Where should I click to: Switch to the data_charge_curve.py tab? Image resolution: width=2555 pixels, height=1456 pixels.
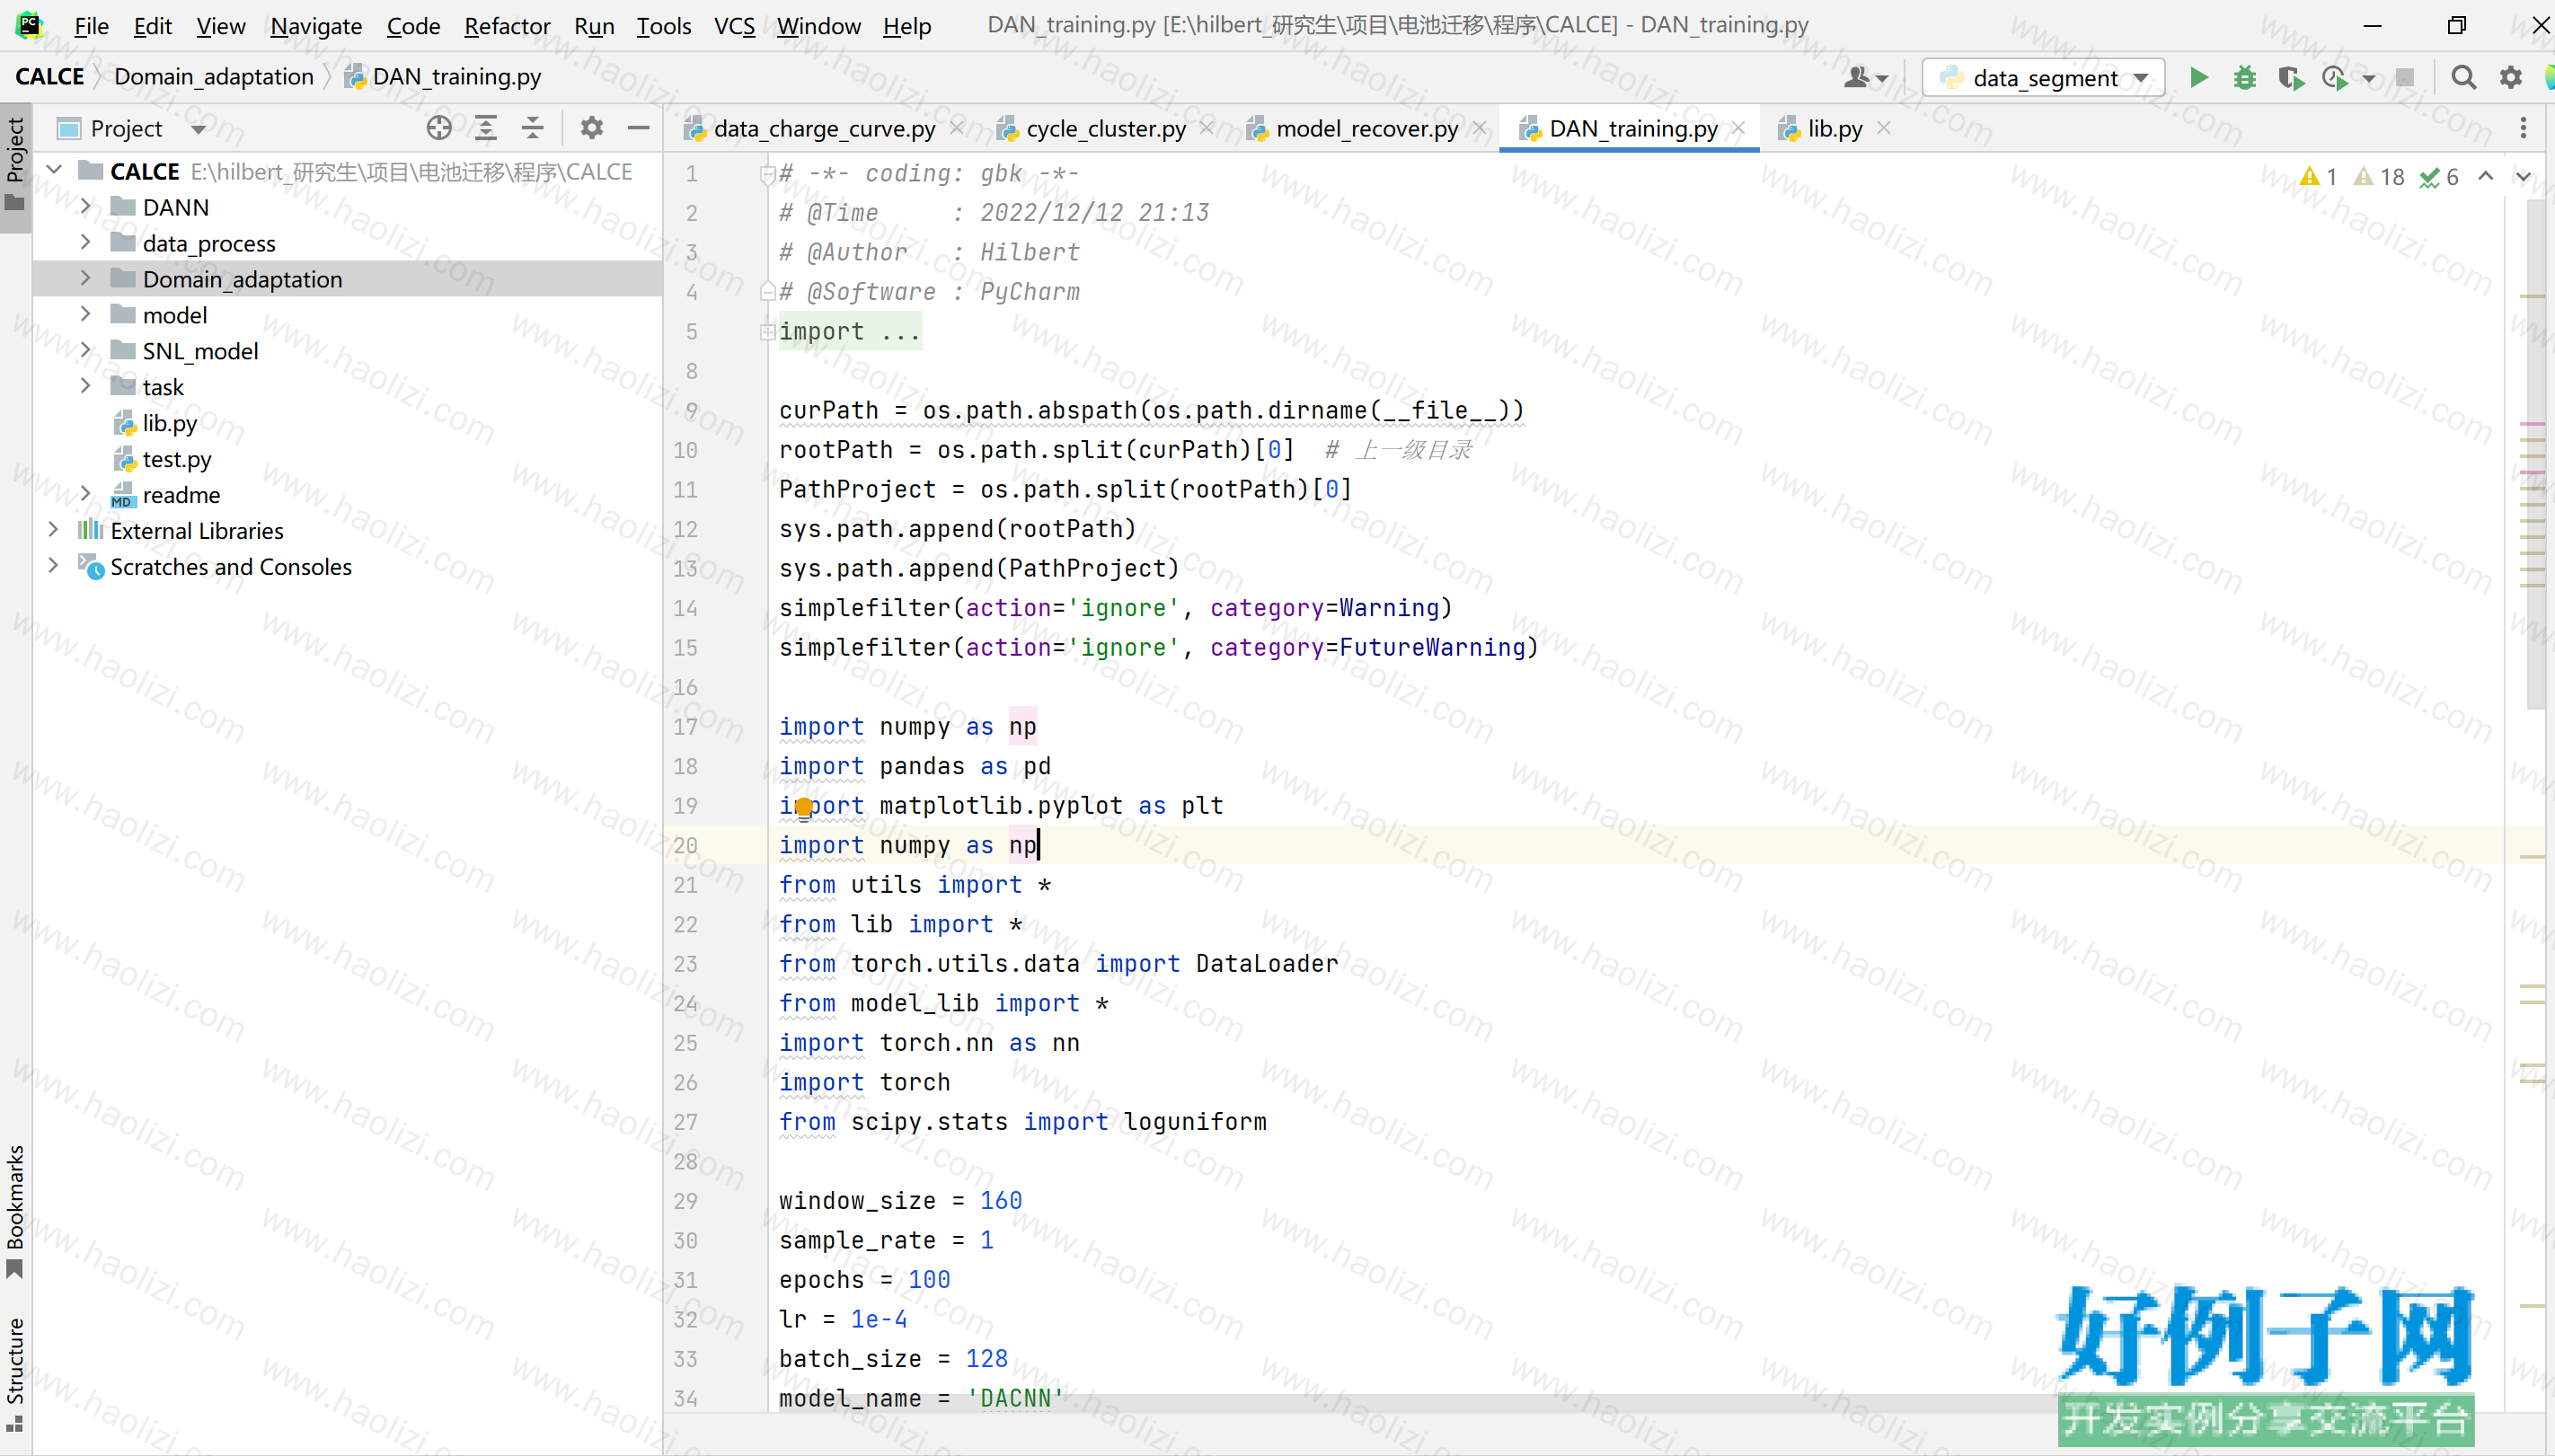pyautogui.click(x=824, y=128)
